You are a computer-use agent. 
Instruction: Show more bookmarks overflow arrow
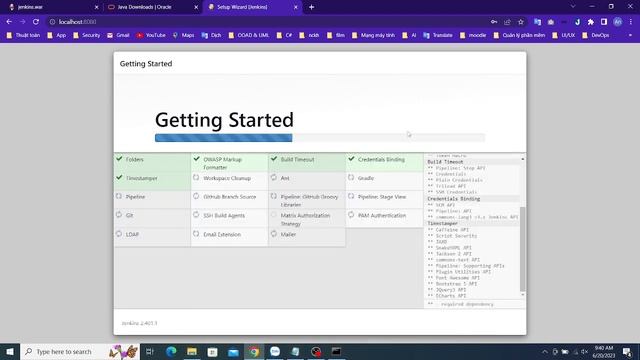[x=630, y=36]
